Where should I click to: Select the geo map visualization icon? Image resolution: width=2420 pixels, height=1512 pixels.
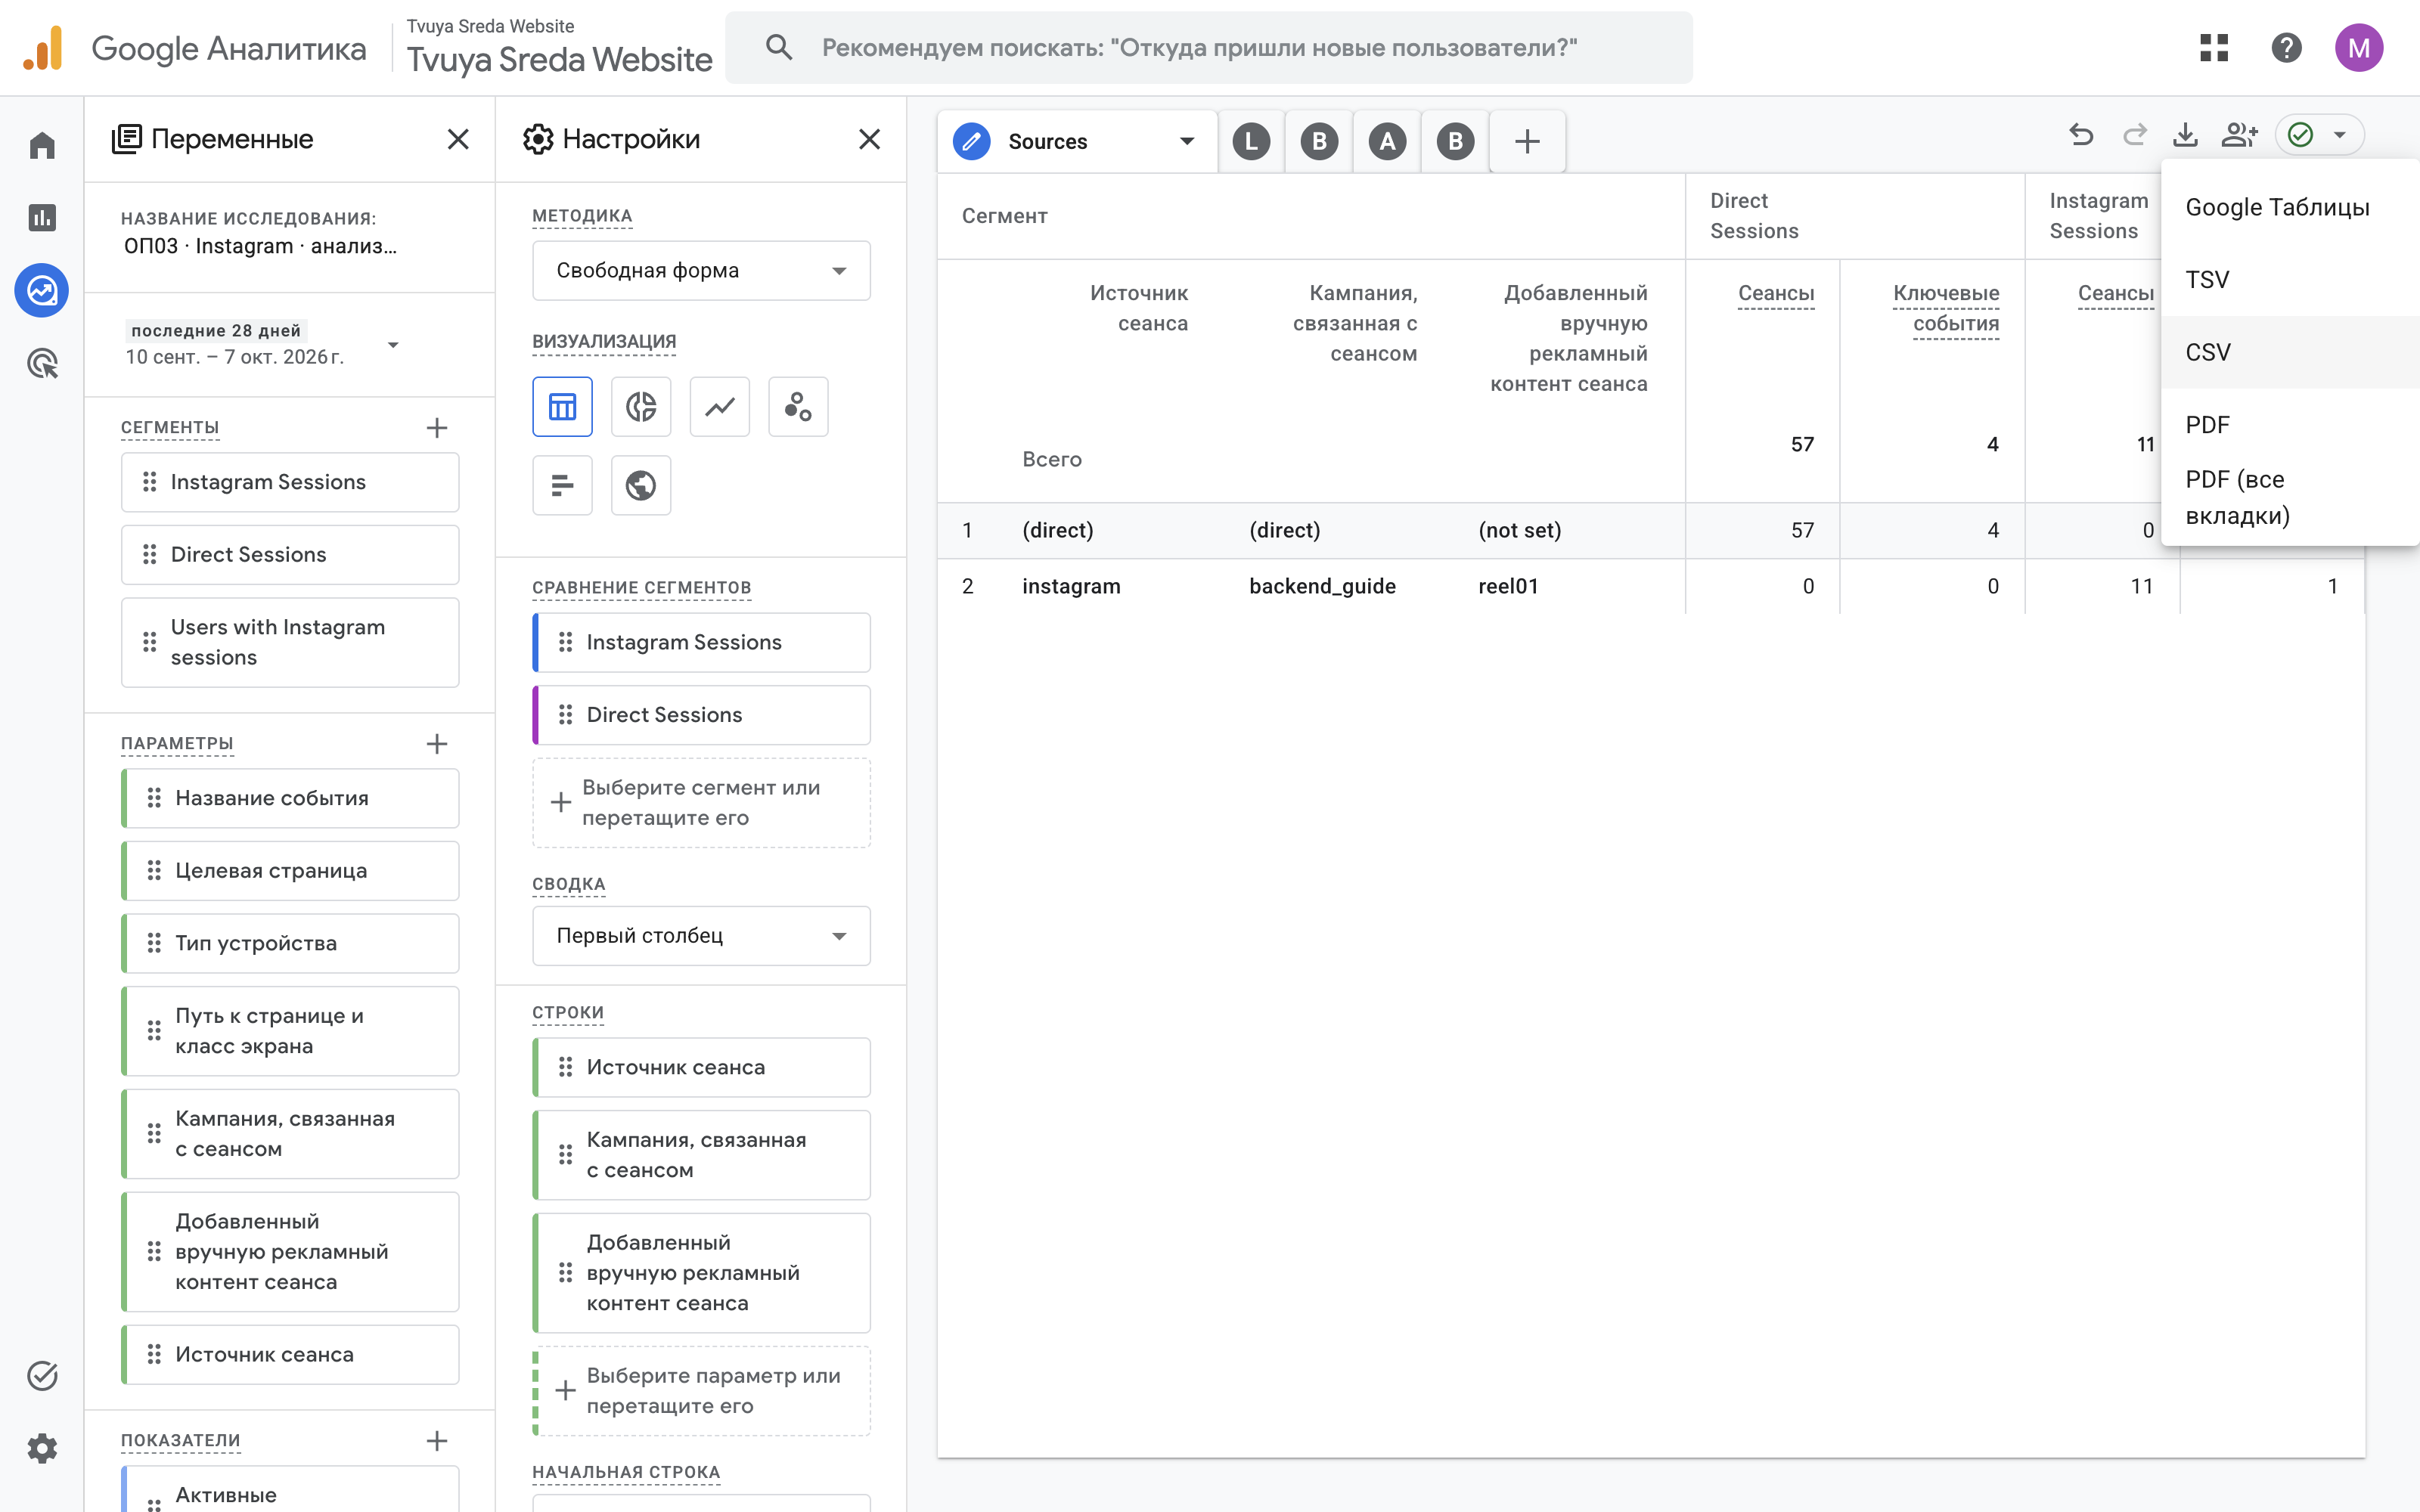pos(641,486)
